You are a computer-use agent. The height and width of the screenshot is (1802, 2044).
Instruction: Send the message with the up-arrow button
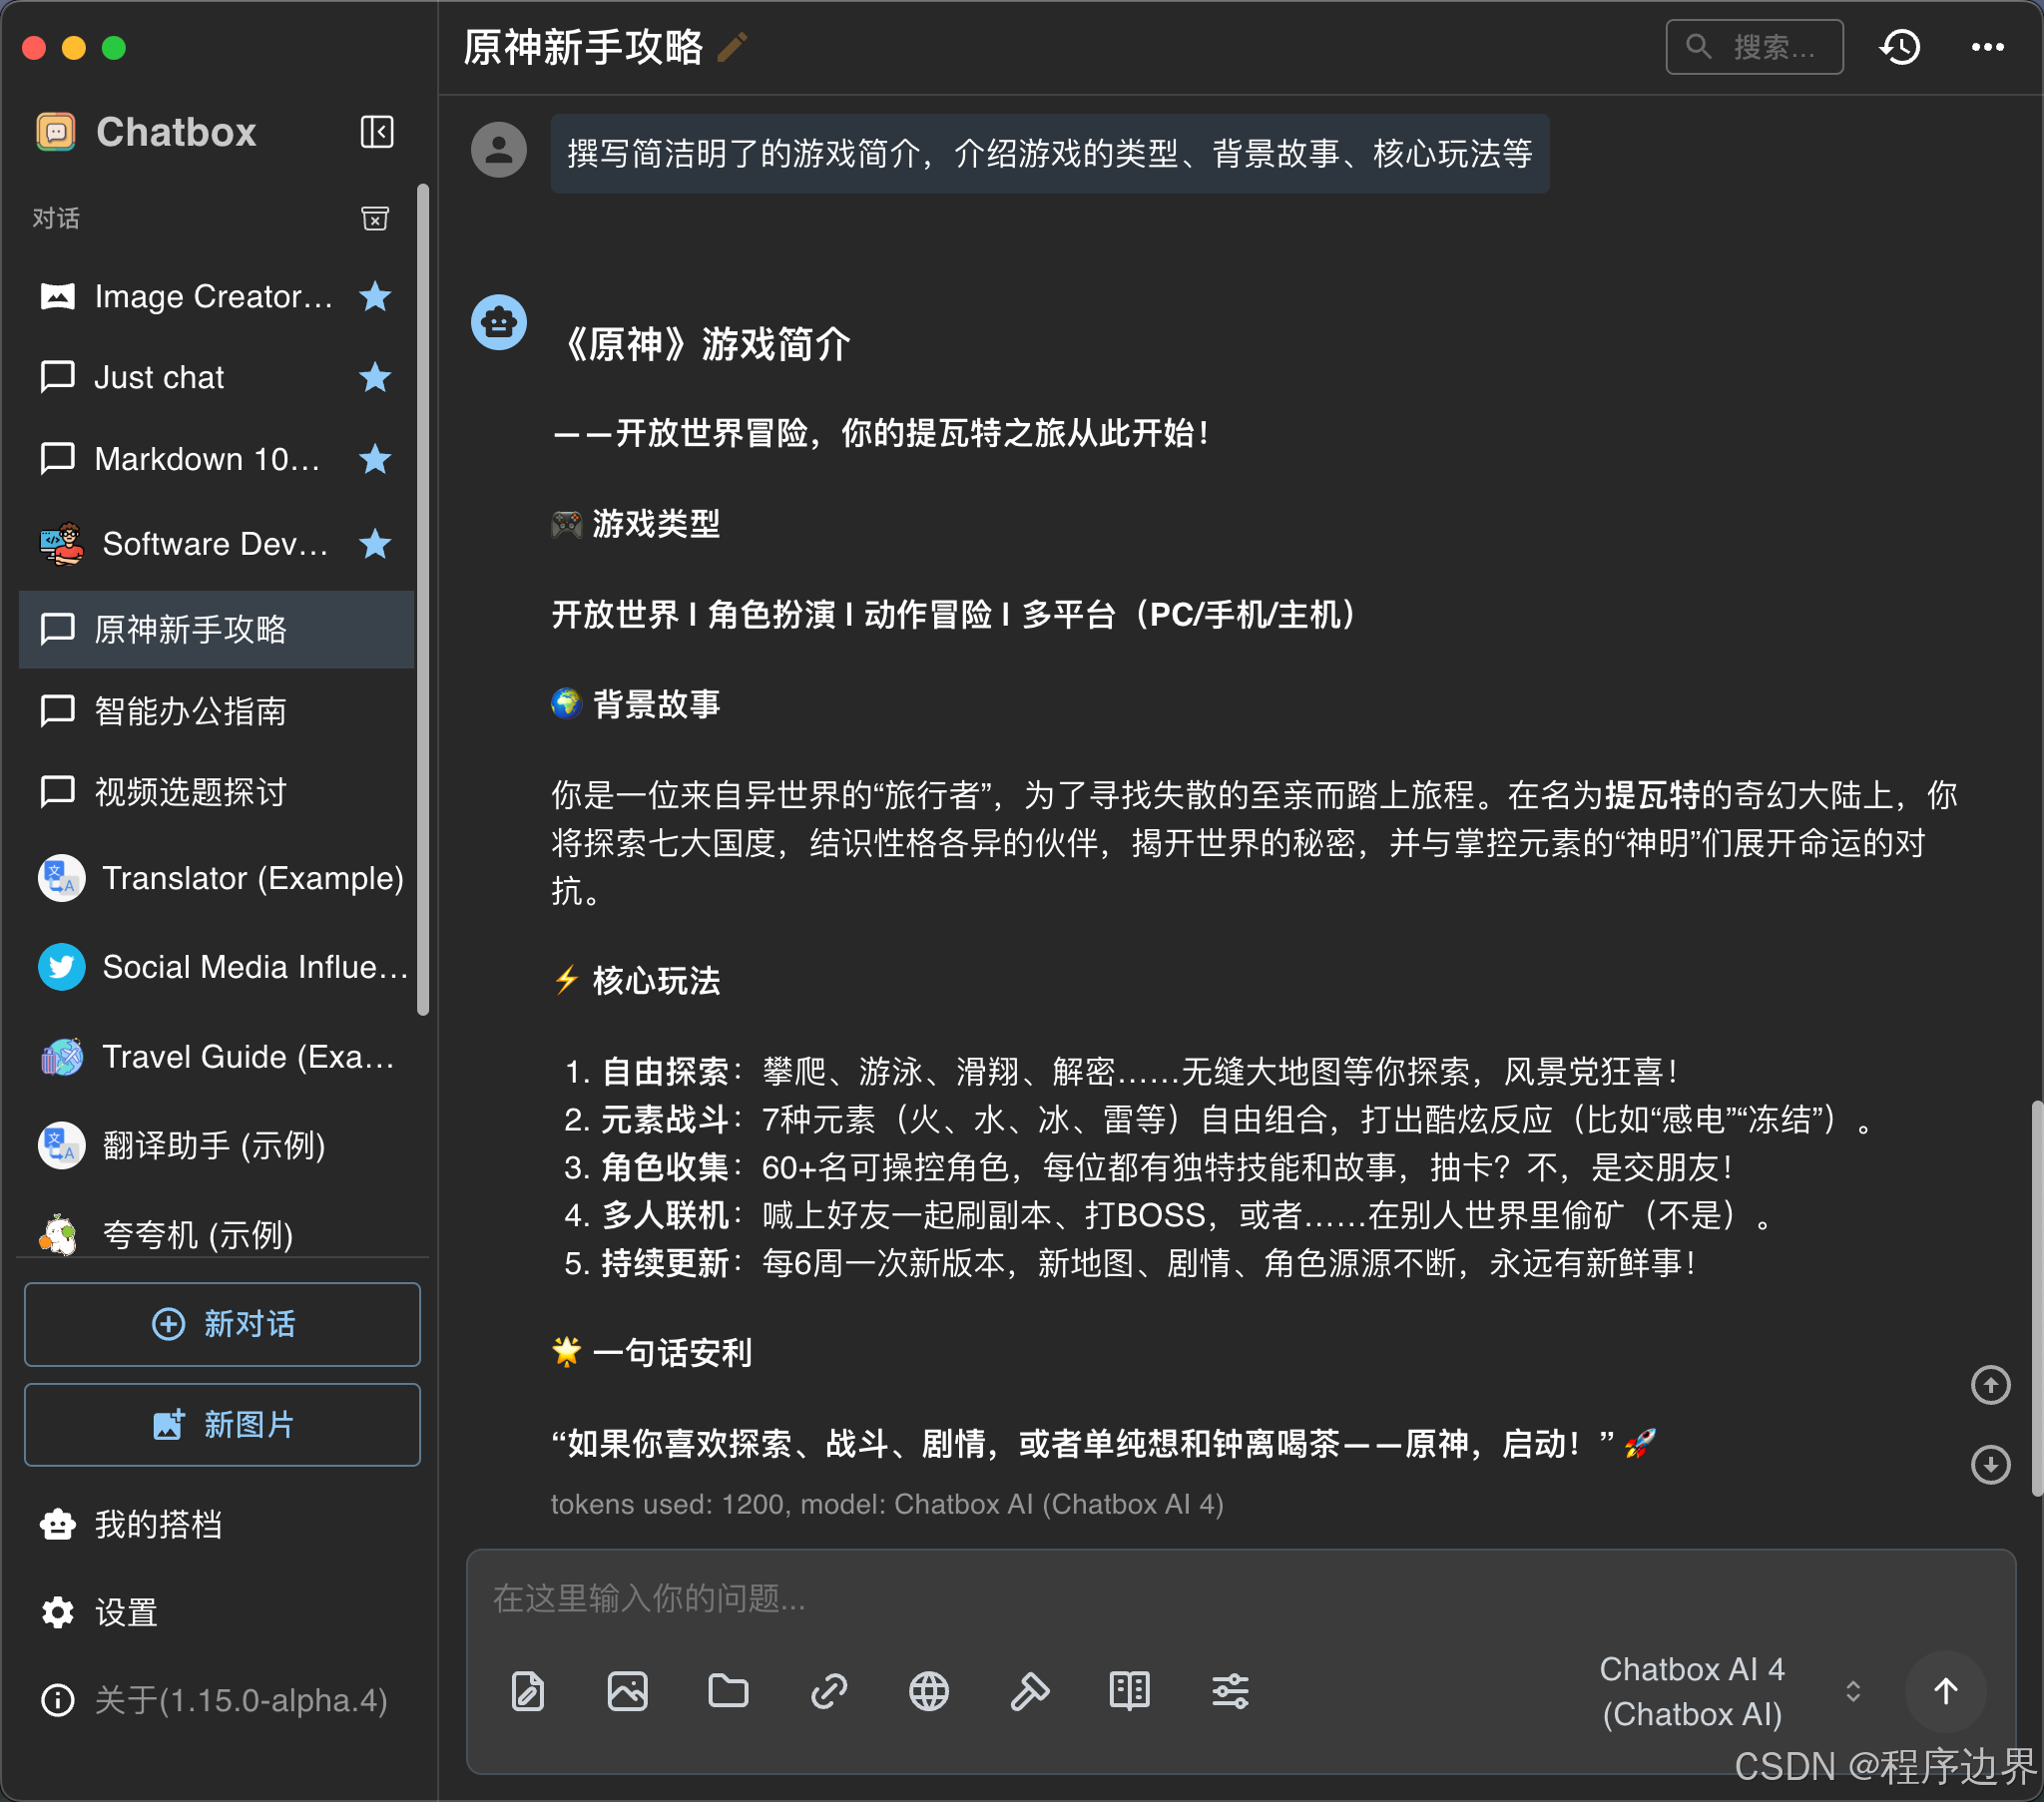tap(1945, 1691)
